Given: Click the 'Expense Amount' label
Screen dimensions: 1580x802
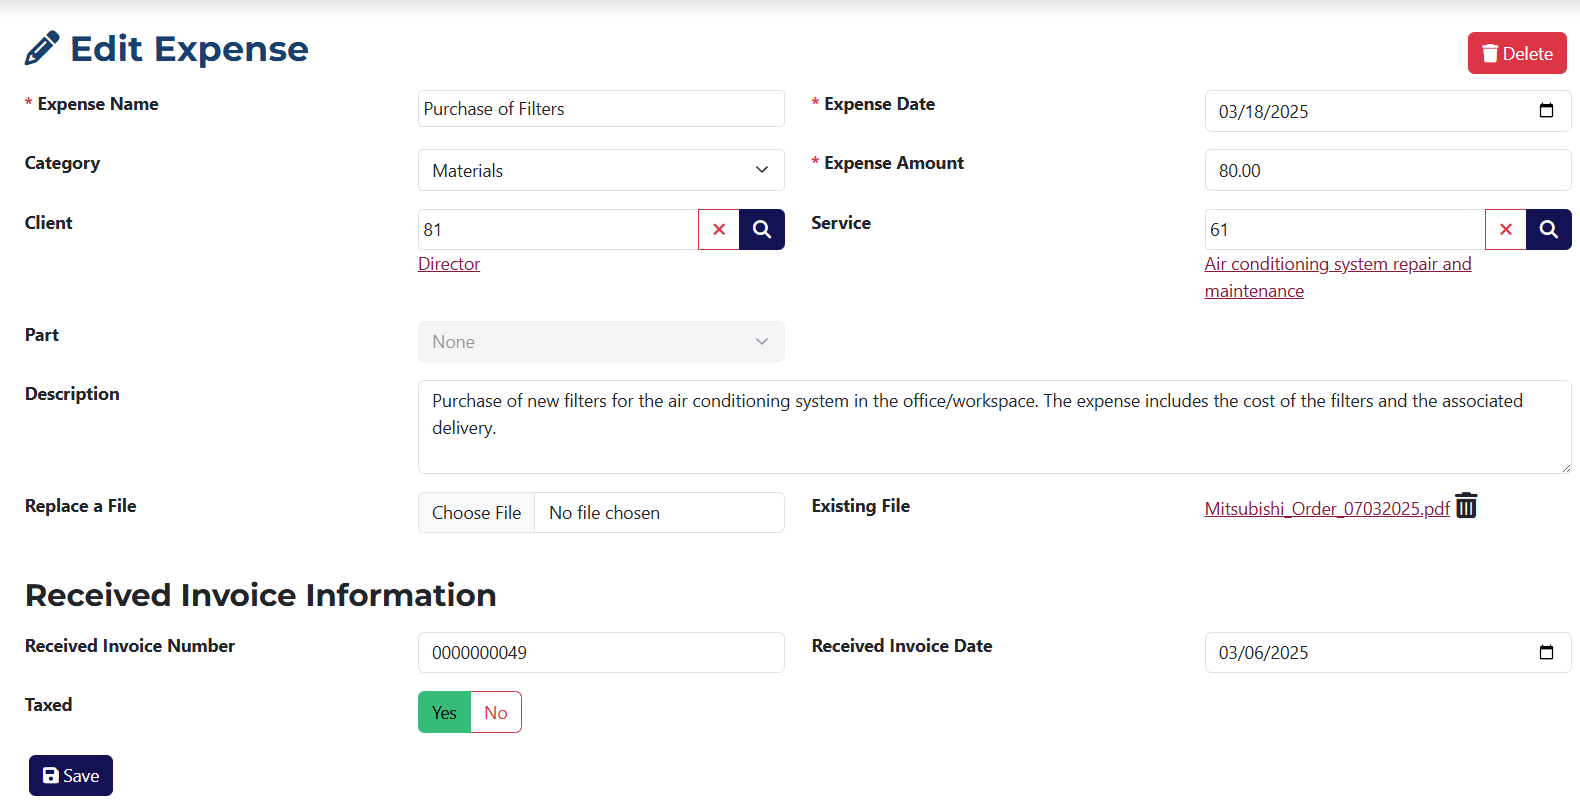Looking at the screenshot, I should point(894,163).
